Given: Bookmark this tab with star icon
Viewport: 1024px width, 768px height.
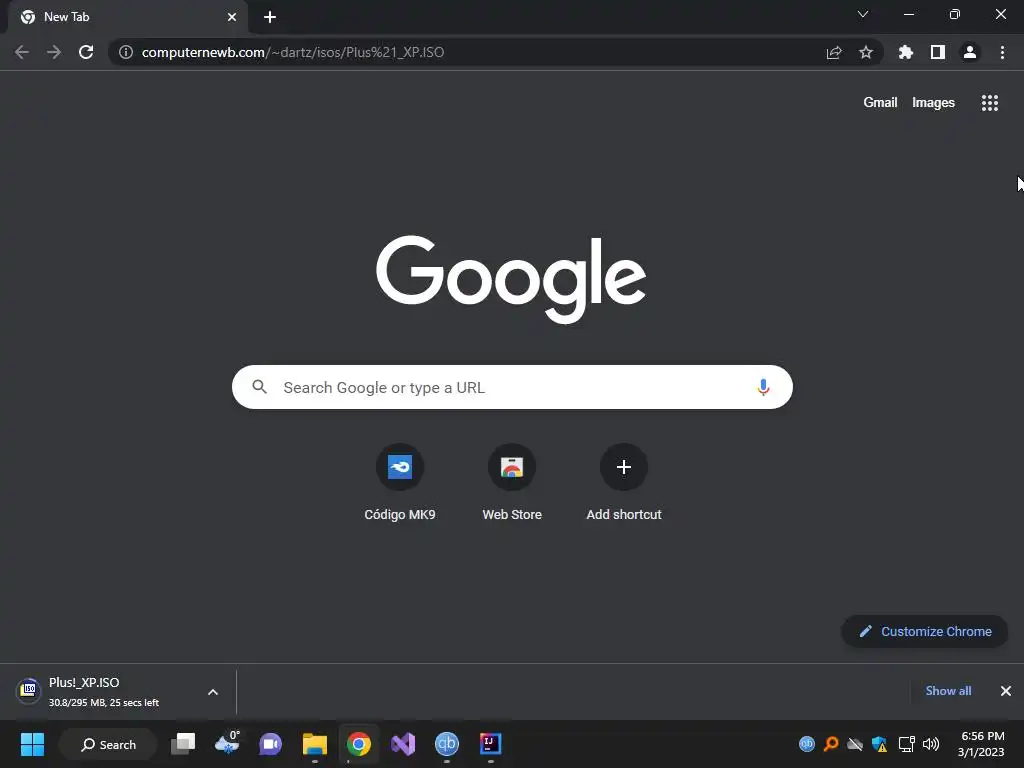Looking at the screenshot, I should [866, 52].
